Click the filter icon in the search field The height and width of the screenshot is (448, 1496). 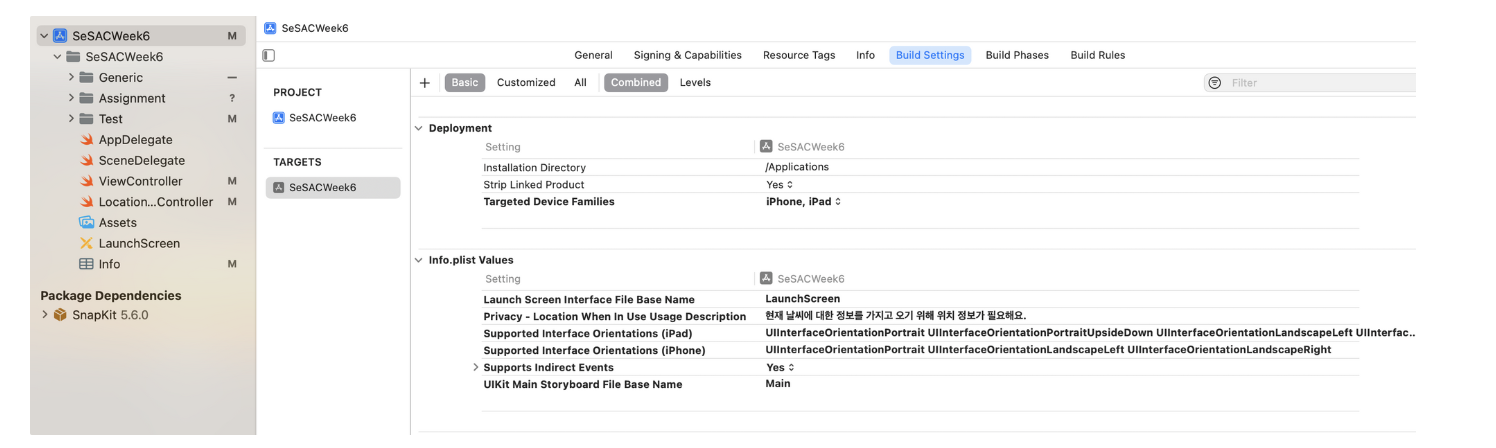(x=1215, y=83)
